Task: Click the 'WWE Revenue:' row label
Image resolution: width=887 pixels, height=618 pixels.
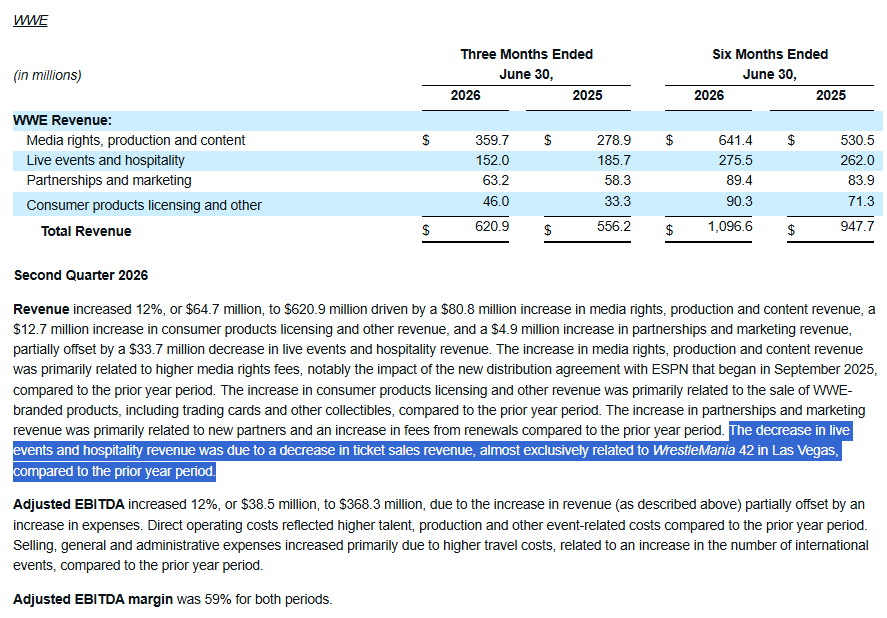Action: click(x=63, y=120)
